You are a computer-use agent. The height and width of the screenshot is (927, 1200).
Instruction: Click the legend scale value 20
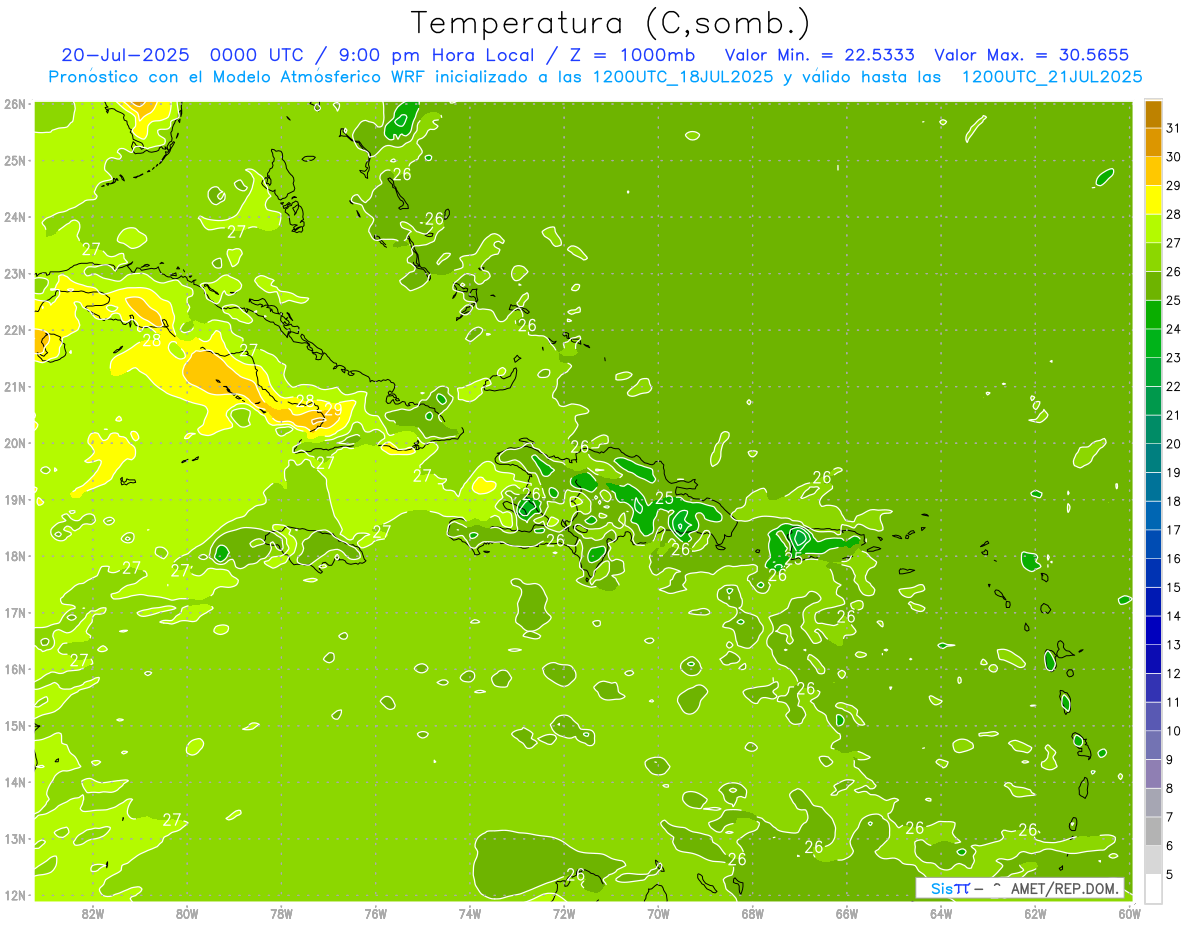1174,444
